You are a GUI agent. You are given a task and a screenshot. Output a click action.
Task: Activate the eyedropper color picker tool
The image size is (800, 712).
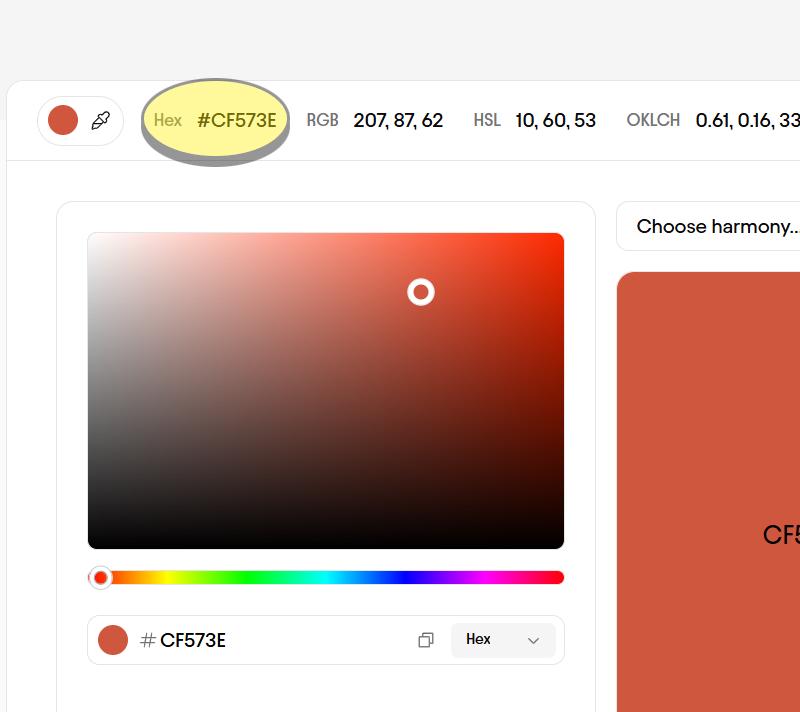point(100,121)
